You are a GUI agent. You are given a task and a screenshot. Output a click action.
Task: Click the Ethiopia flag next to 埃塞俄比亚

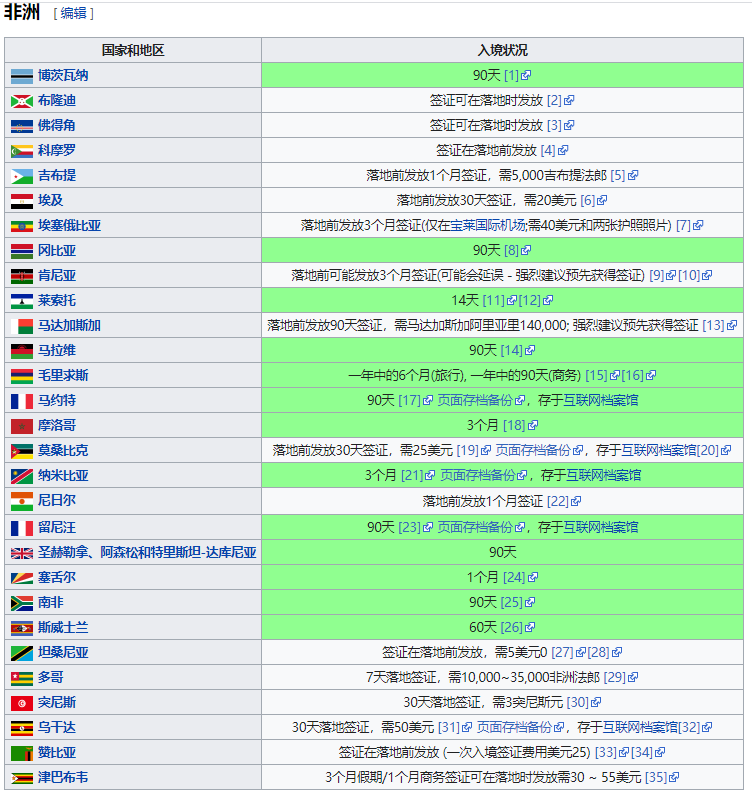tap(22, 226)
